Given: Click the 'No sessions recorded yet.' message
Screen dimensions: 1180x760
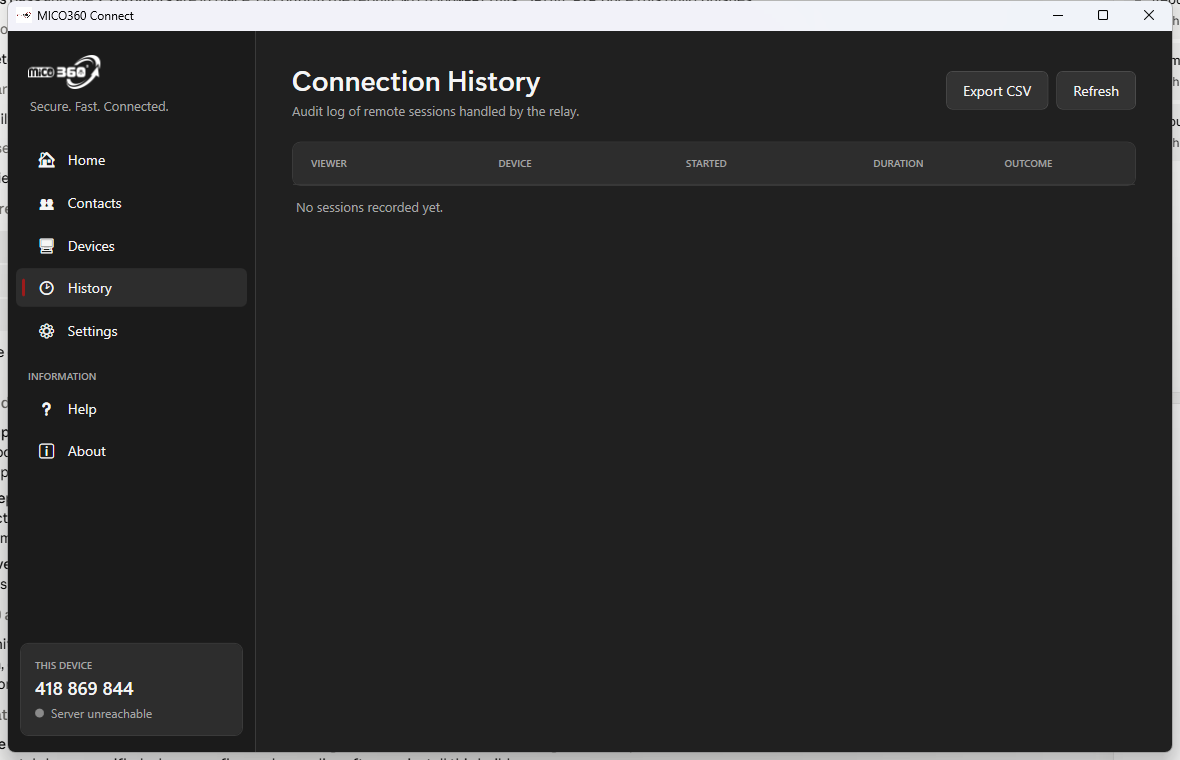Looking at the screenshot, I should pyautogui.click(x=370, y=207).
